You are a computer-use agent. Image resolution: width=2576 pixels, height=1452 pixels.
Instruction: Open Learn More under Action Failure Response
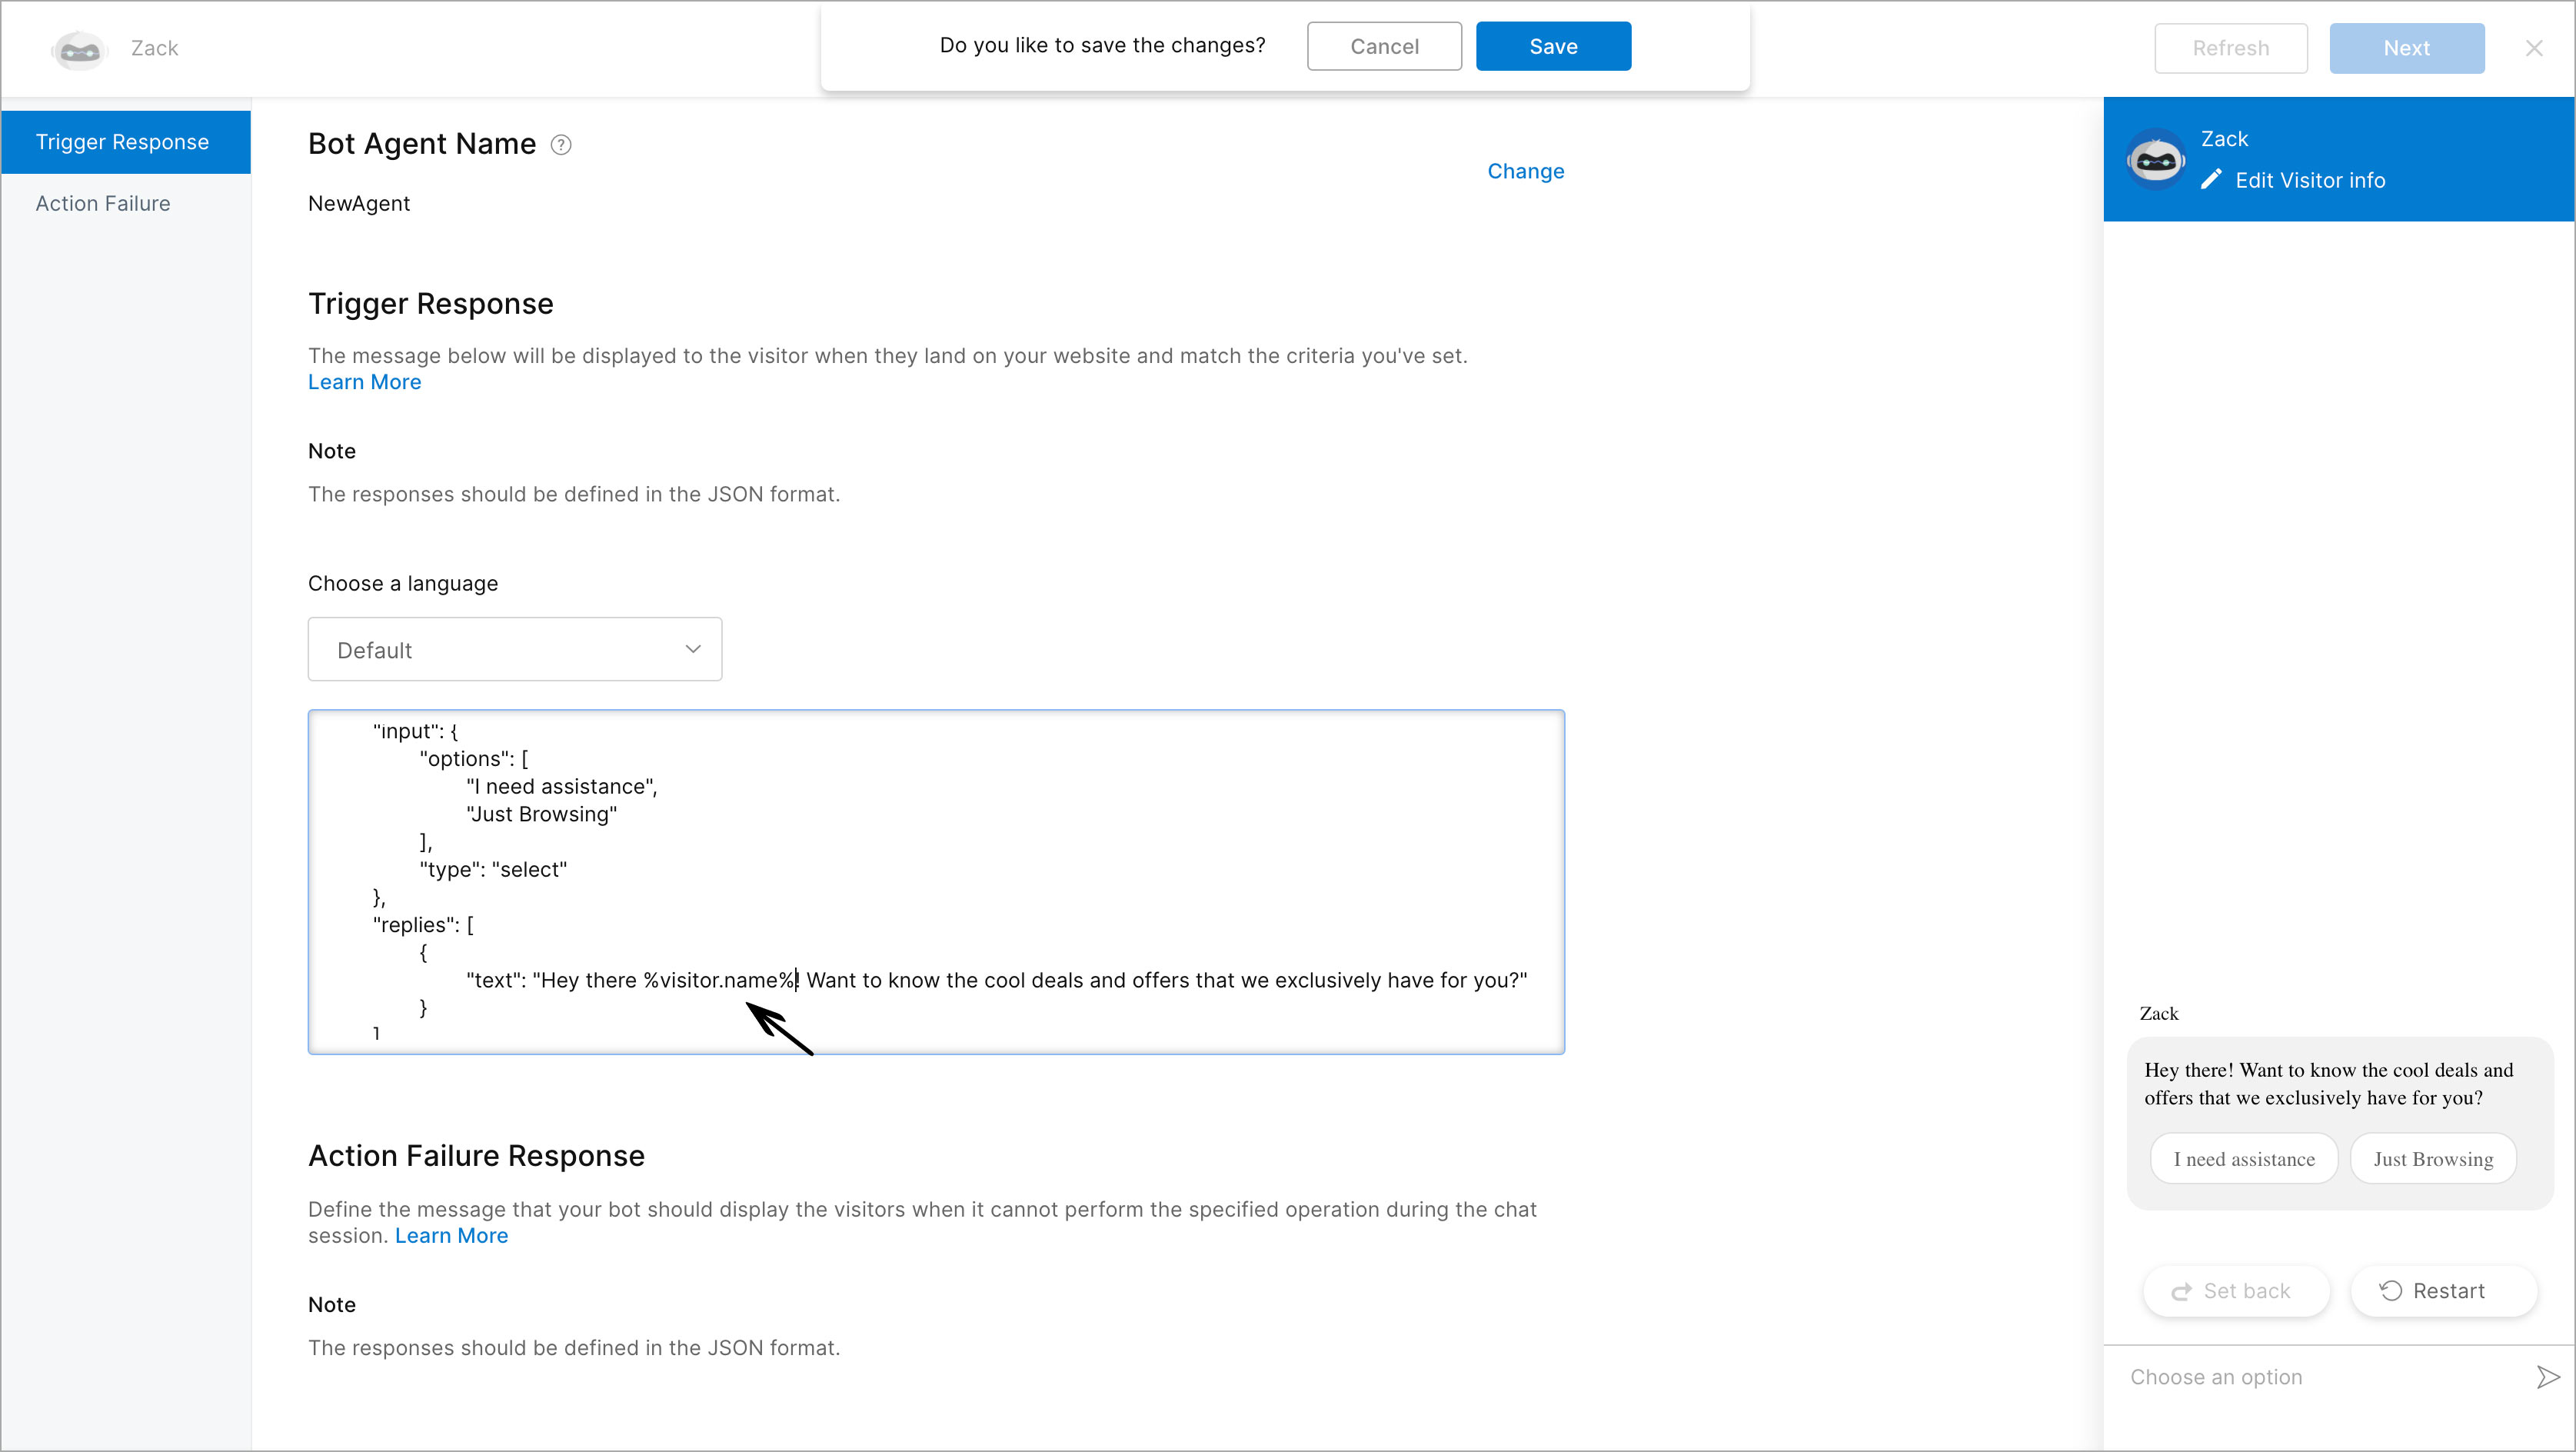tap(451, 1236)
